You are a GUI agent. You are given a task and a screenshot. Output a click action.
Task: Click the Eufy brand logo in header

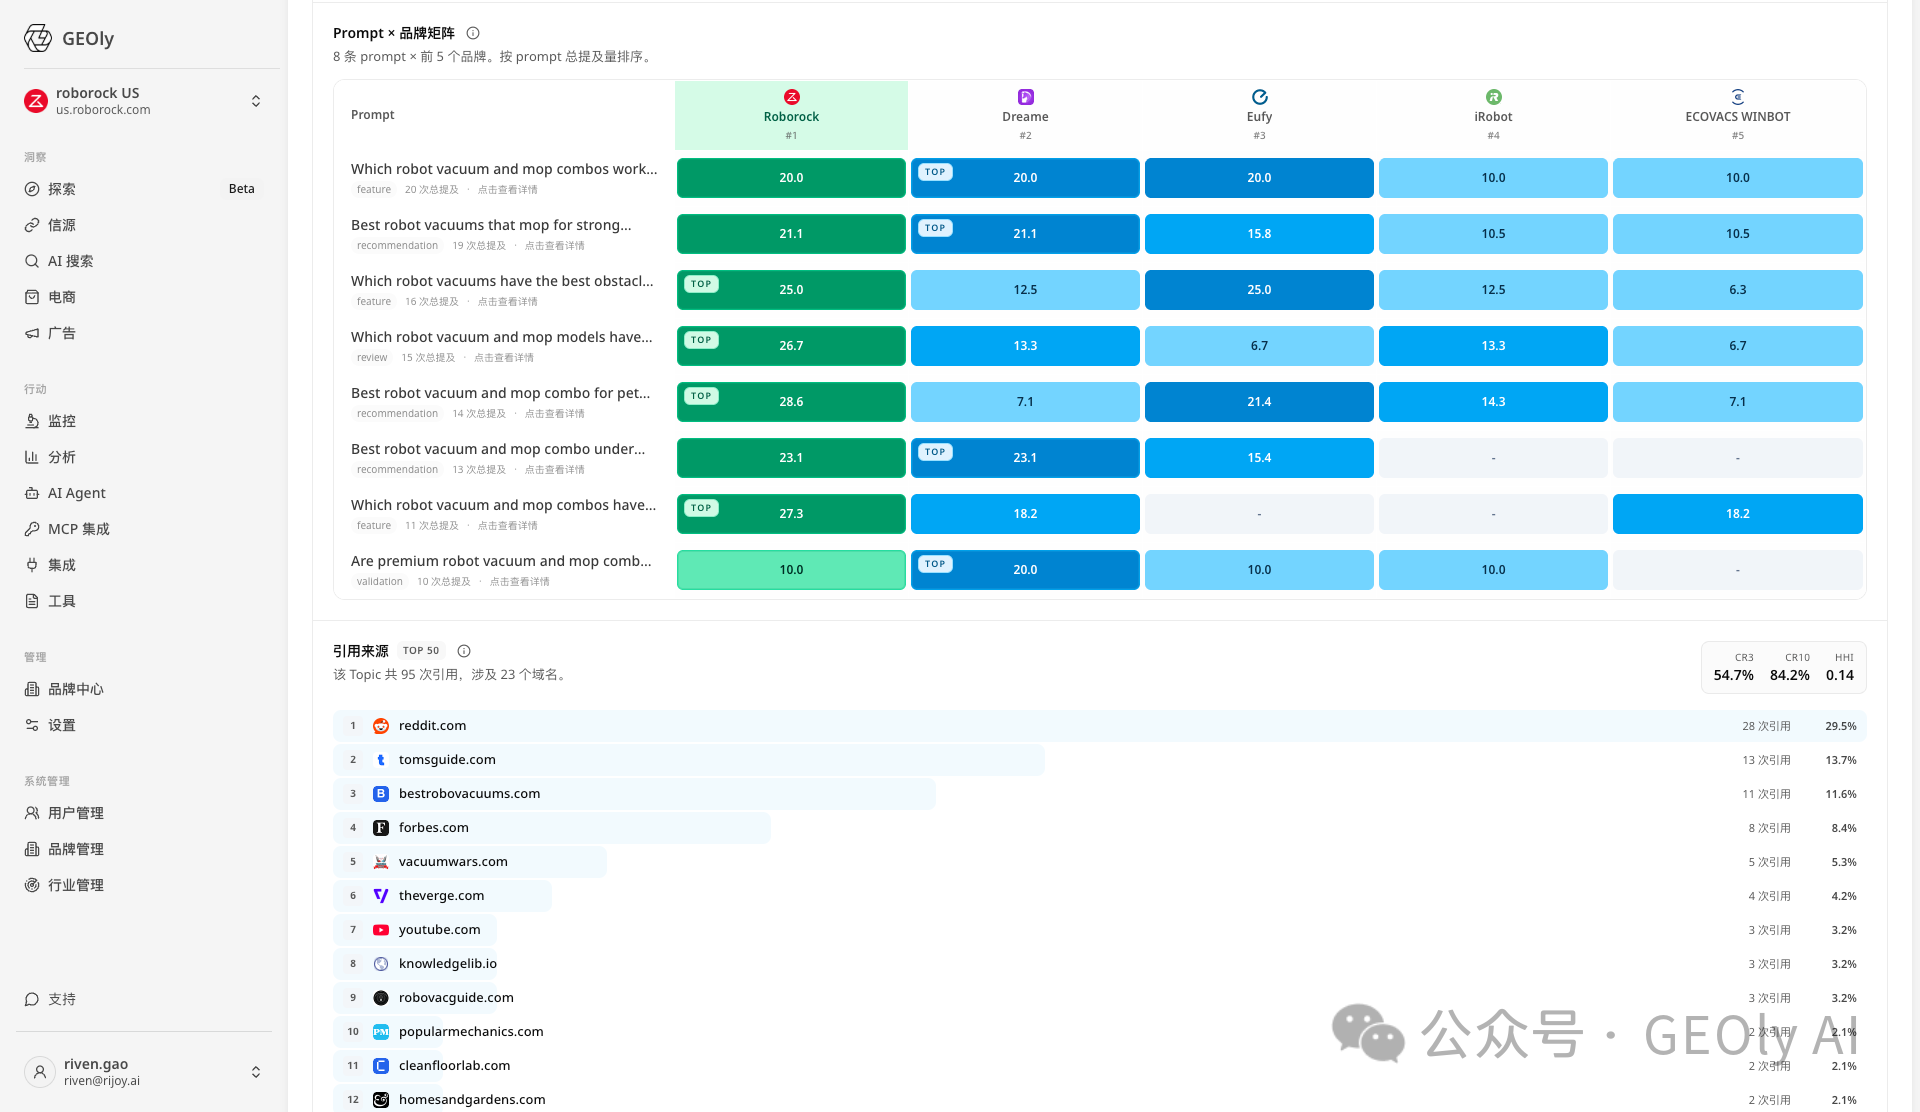click(x=1259, y=97)
